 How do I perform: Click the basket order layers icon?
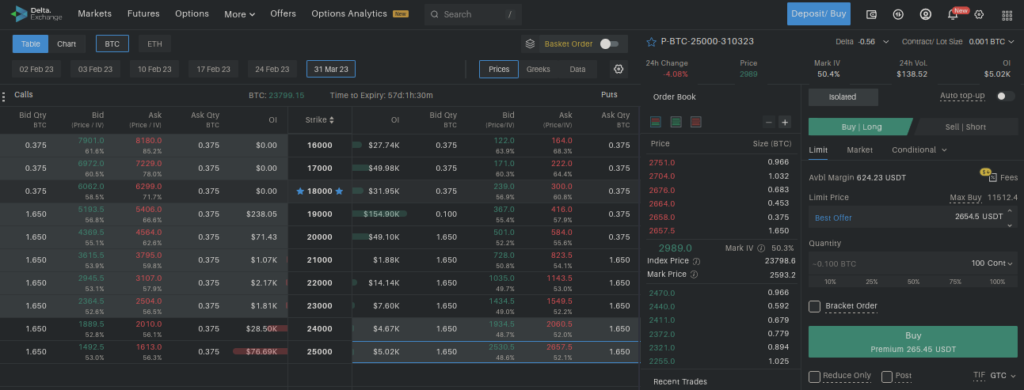tap(530, 44)
